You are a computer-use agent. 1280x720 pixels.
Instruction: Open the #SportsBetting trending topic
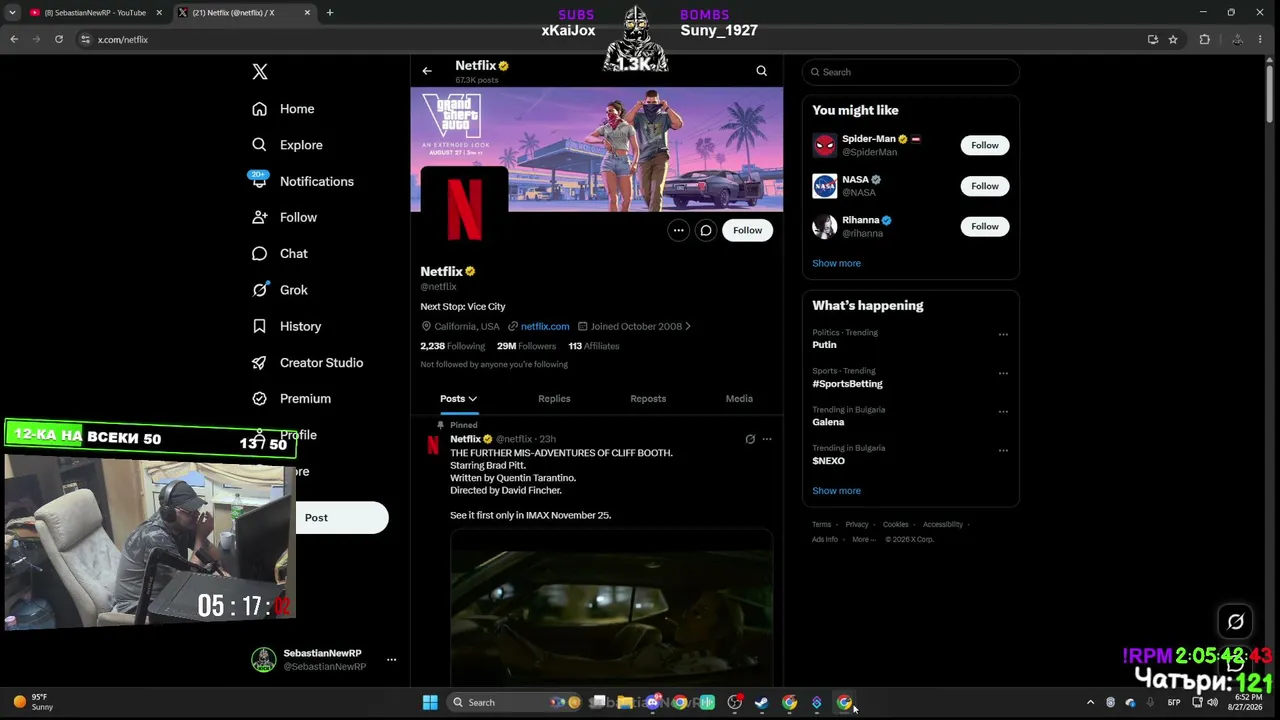click(847, 384)
